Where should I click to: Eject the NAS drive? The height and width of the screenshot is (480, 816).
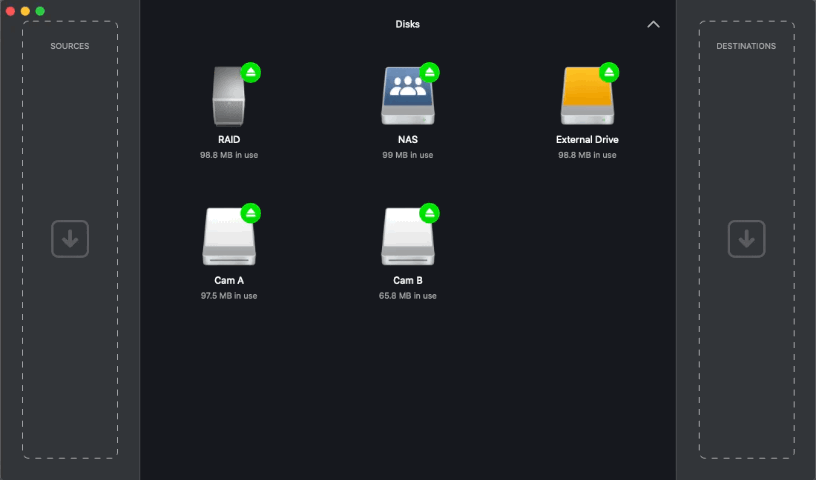(x=429, y=72)
